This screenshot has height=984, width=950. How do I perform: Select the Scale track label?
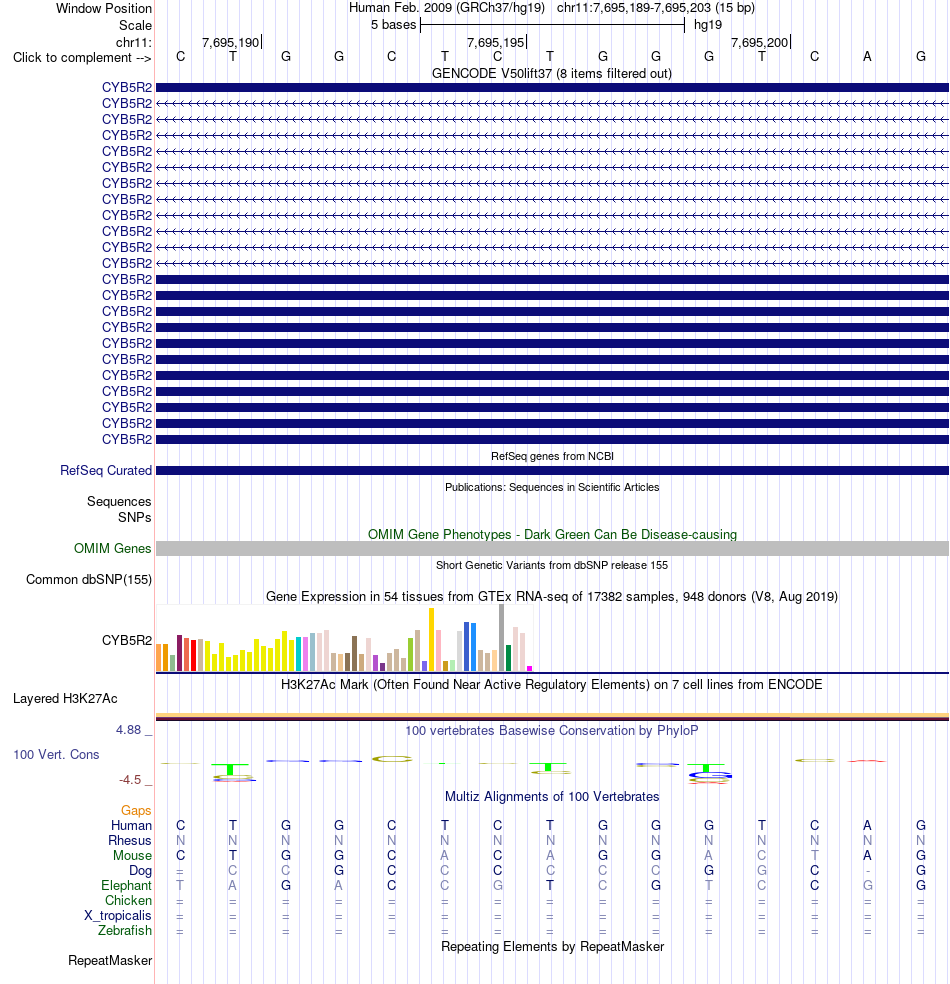(136, 25)
